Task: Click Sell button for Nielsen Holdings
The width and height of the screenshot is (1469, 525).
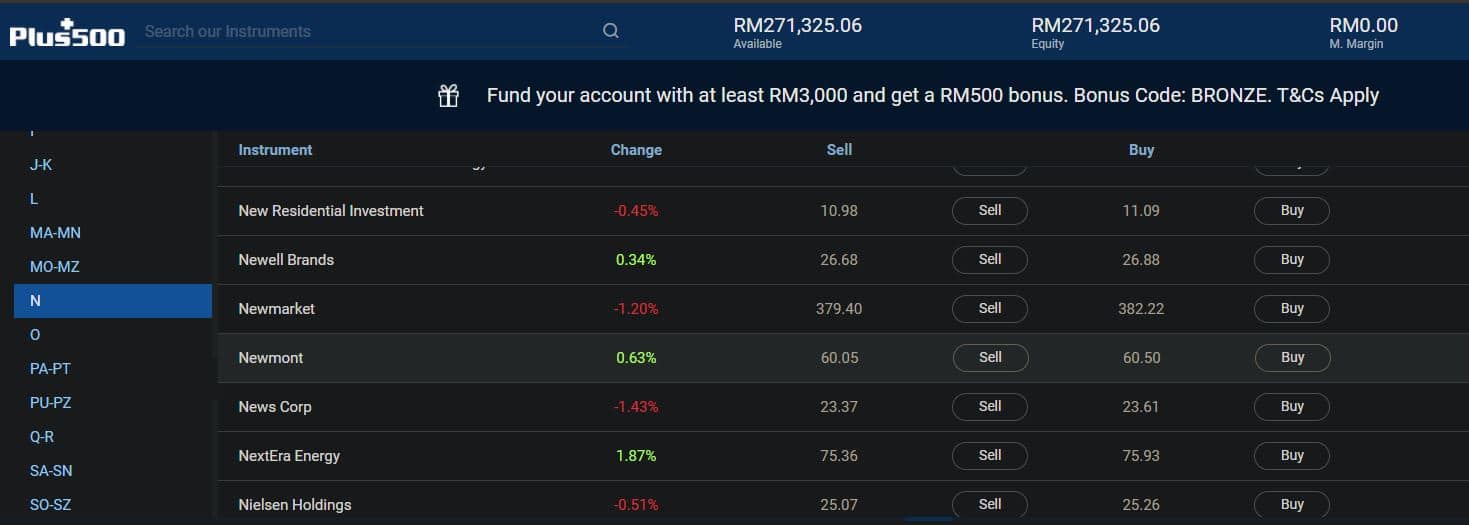Action: click(990, 505)
